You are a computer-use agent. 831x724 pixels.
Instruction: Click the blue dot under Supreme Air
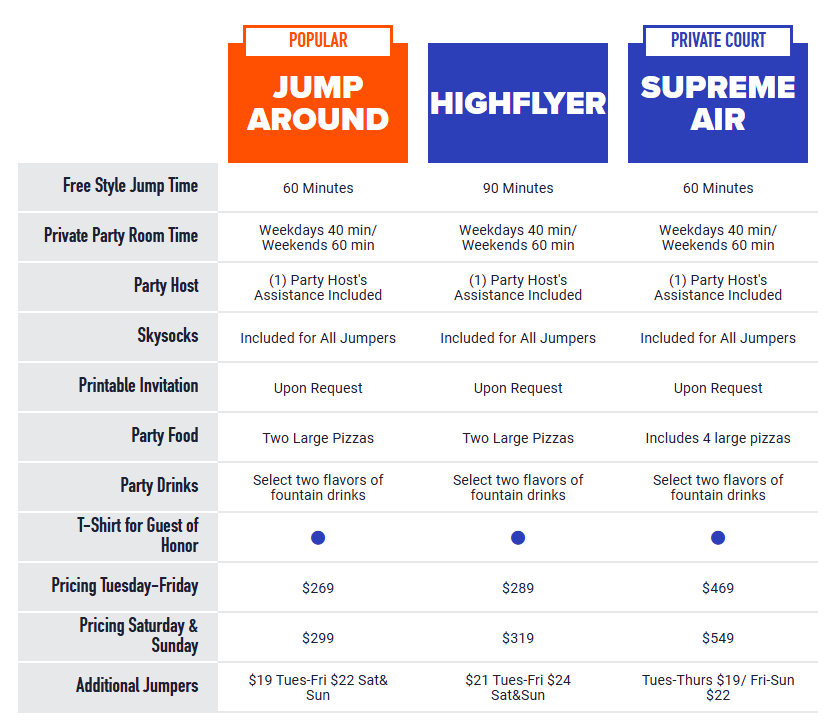tap(718, 538)
